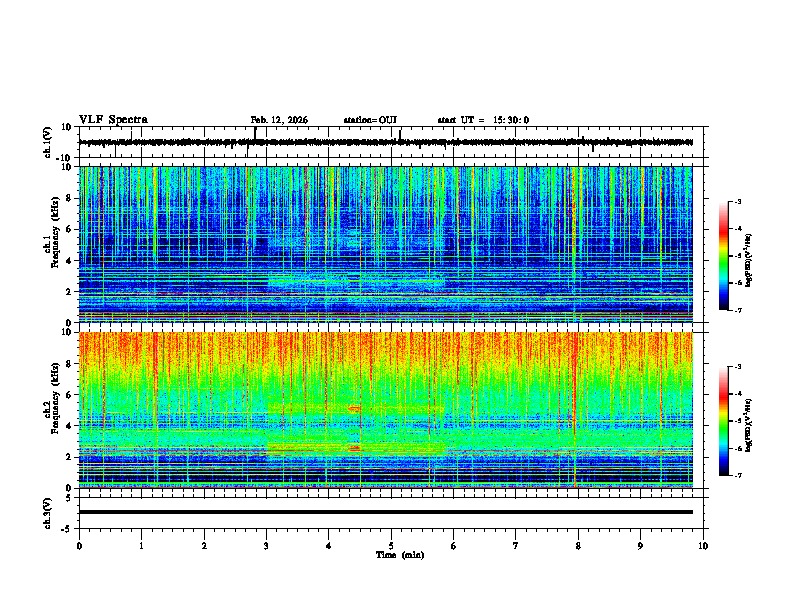
Task: Click time axis tick label "7"
Action: (516, 546)
